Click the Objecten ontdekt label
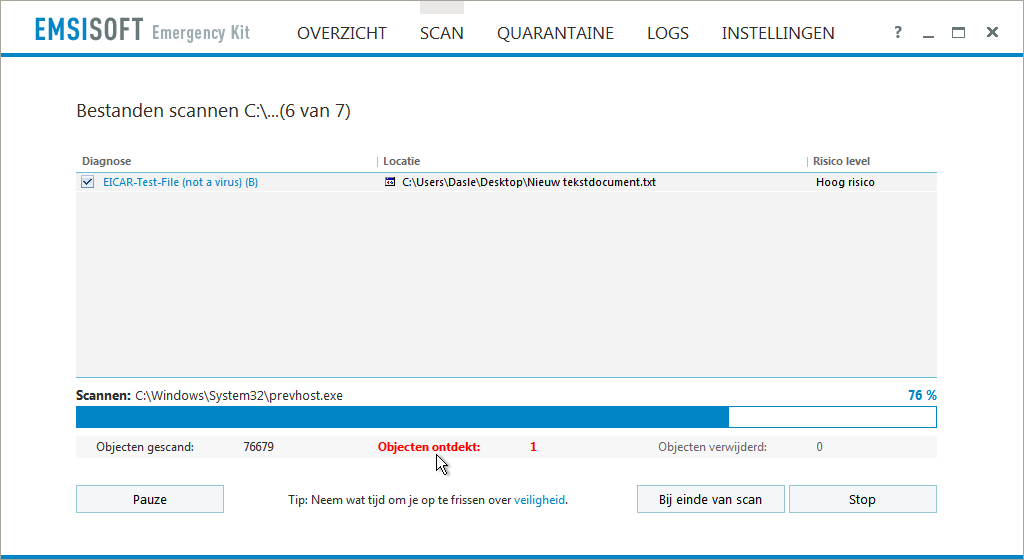The height and width of the screenshot is (560, 1024). (429, 447)
